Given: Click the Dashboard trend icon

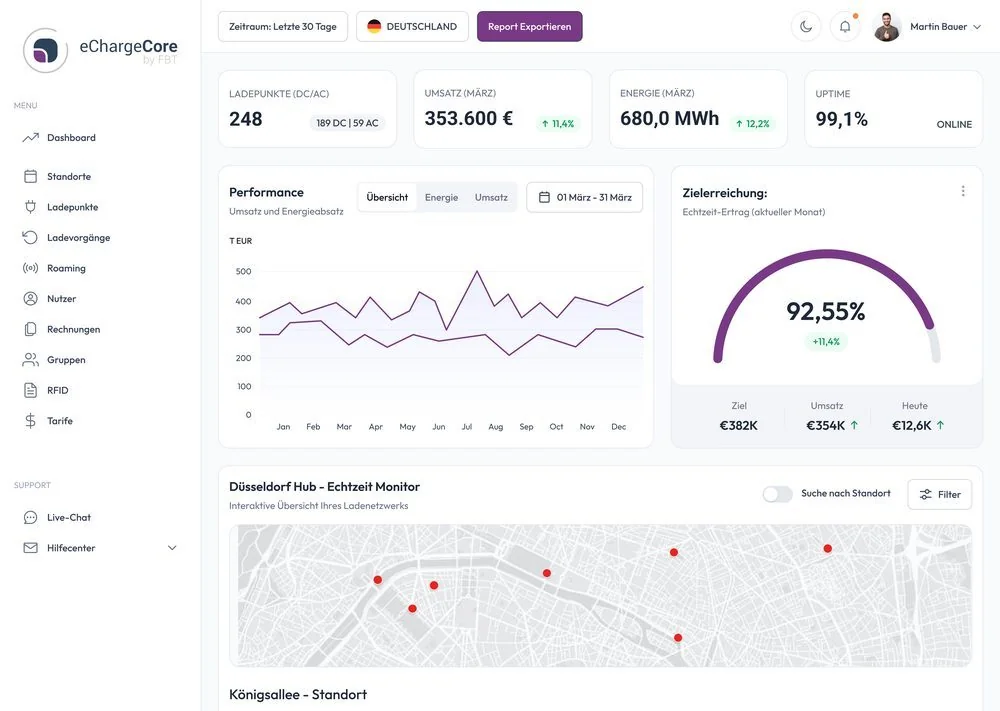Looking at the screenshot, I should pos(31,138).
